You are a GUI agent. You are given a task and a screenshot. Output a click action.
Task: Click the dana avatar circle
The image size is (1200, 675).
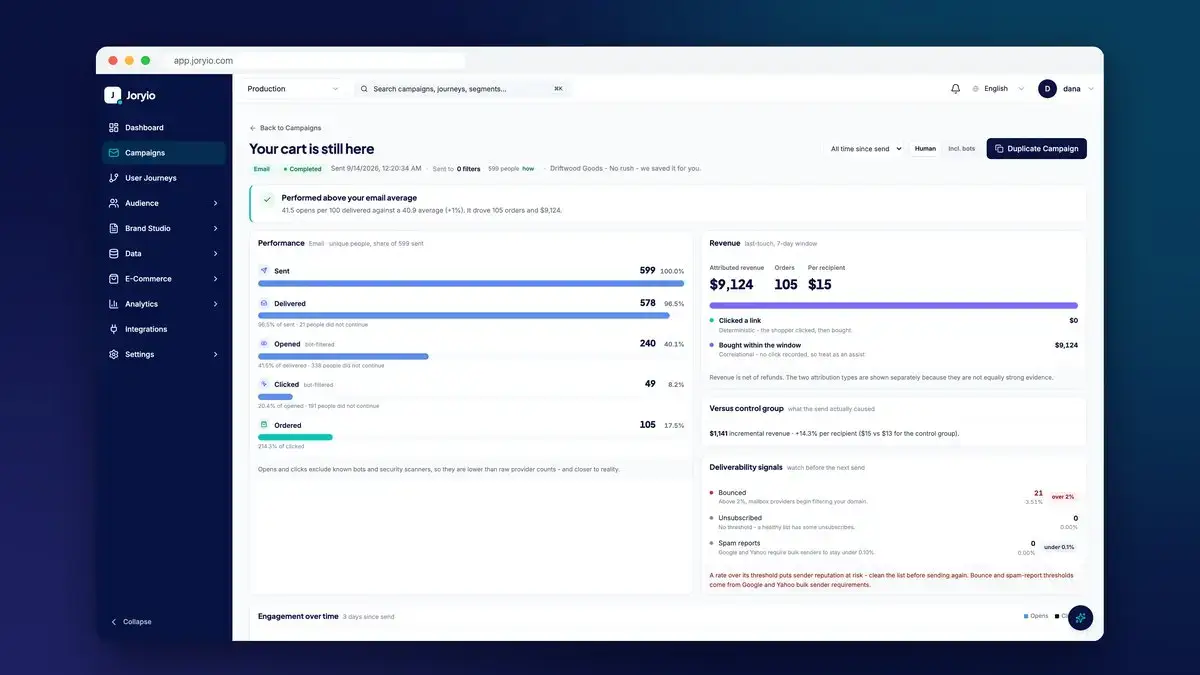(x=1047, y=89)
